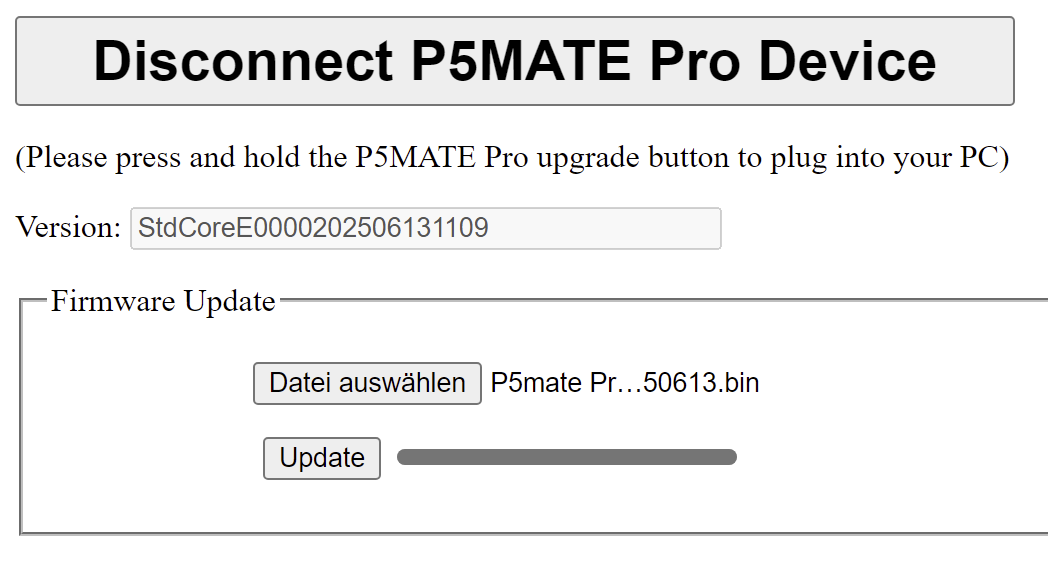Image resolution: width=1048 pixels, height=574 pixels.
Task: Click the word "Firmware" in the fieldset legend
Action: tap(113, 301)
